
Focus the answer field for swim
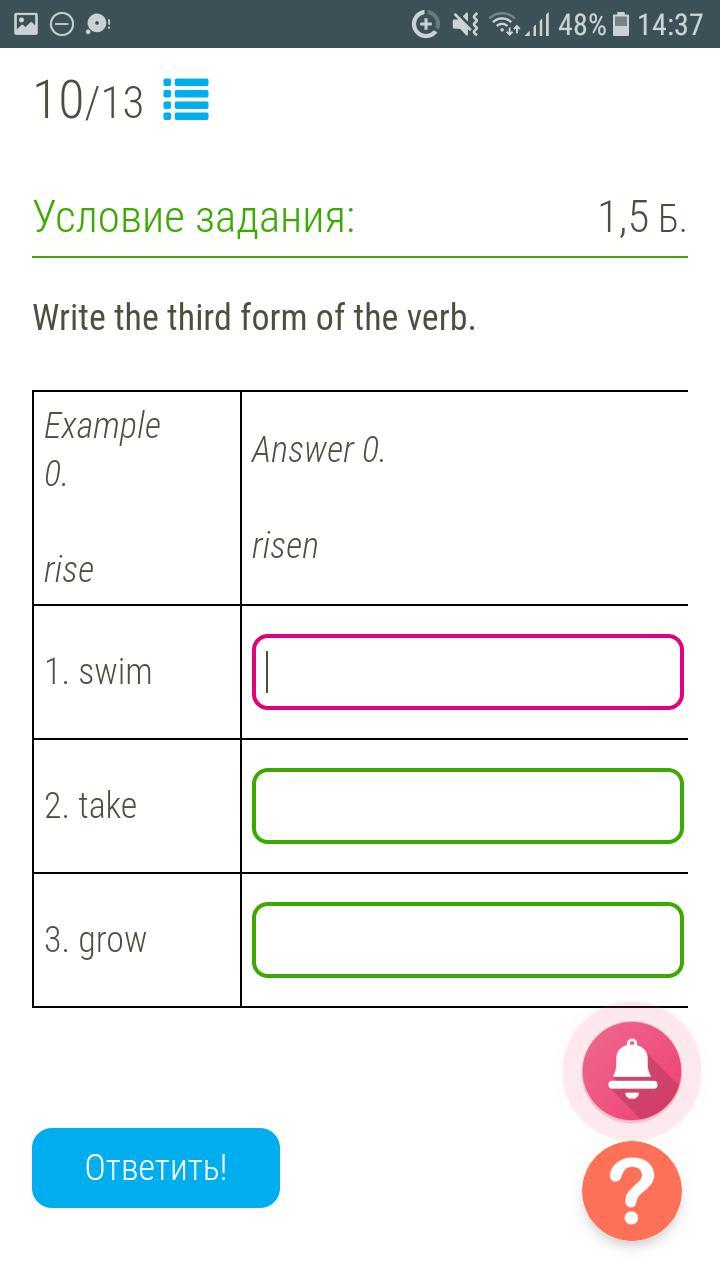tap(467, 672)
